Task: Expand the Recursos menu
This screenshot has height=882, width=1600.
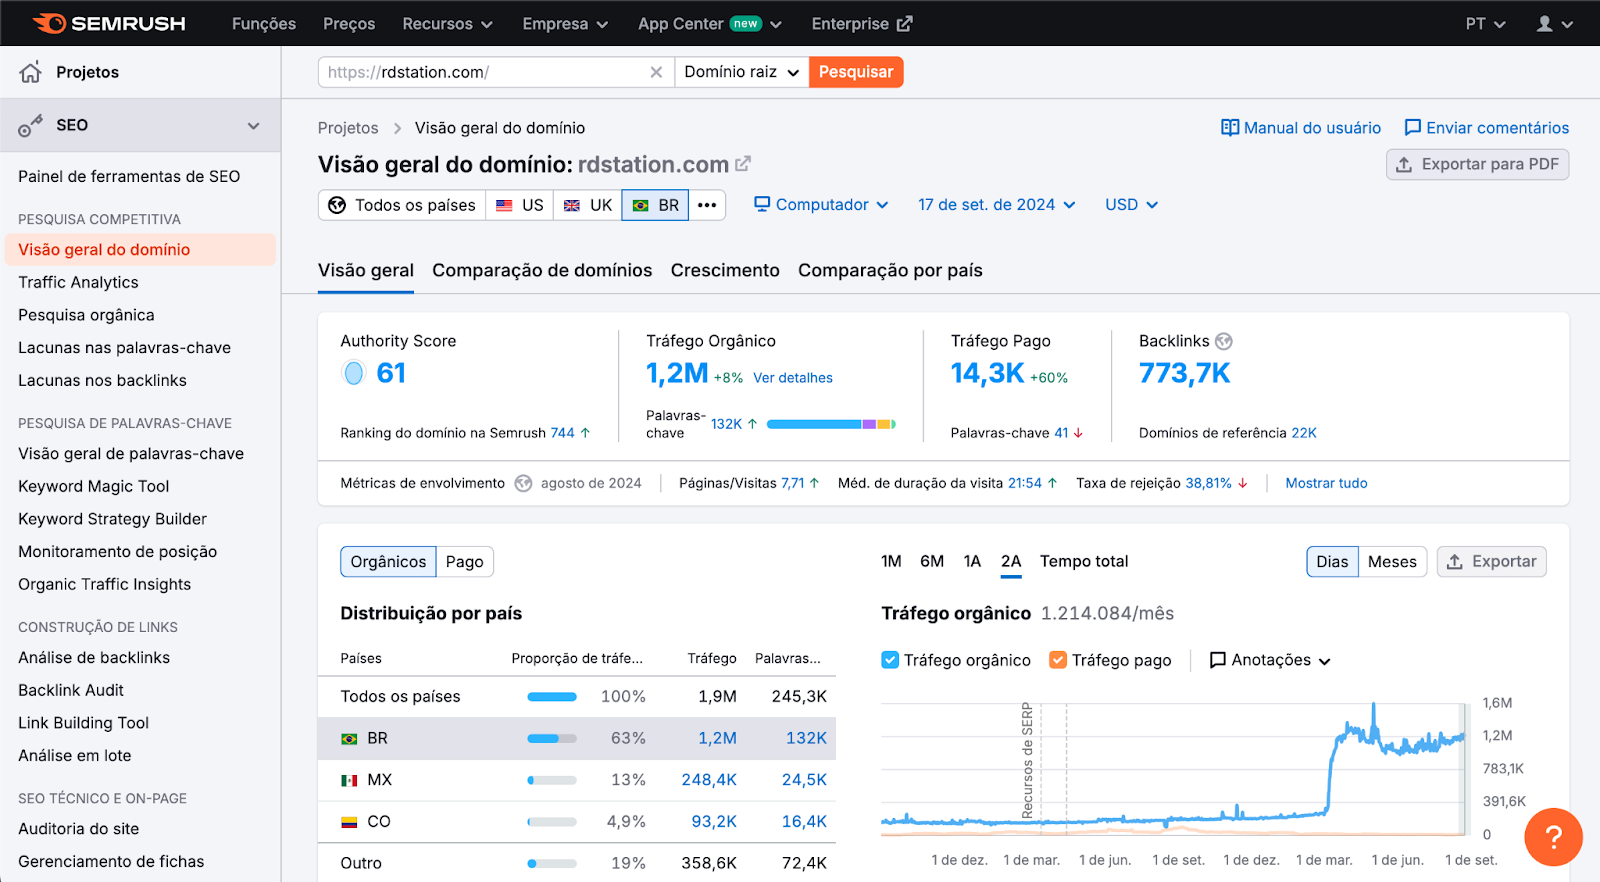Action: coord(447,24)
